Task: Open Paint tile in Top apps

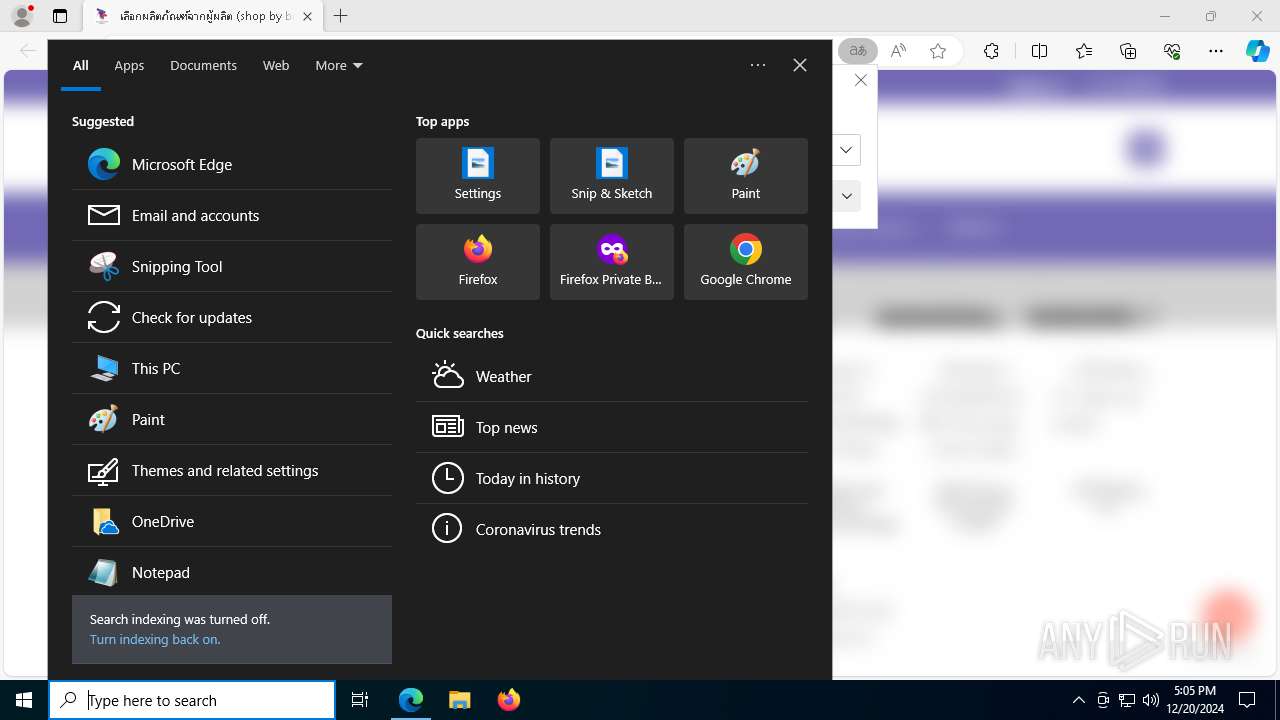Action: [746, 176]
